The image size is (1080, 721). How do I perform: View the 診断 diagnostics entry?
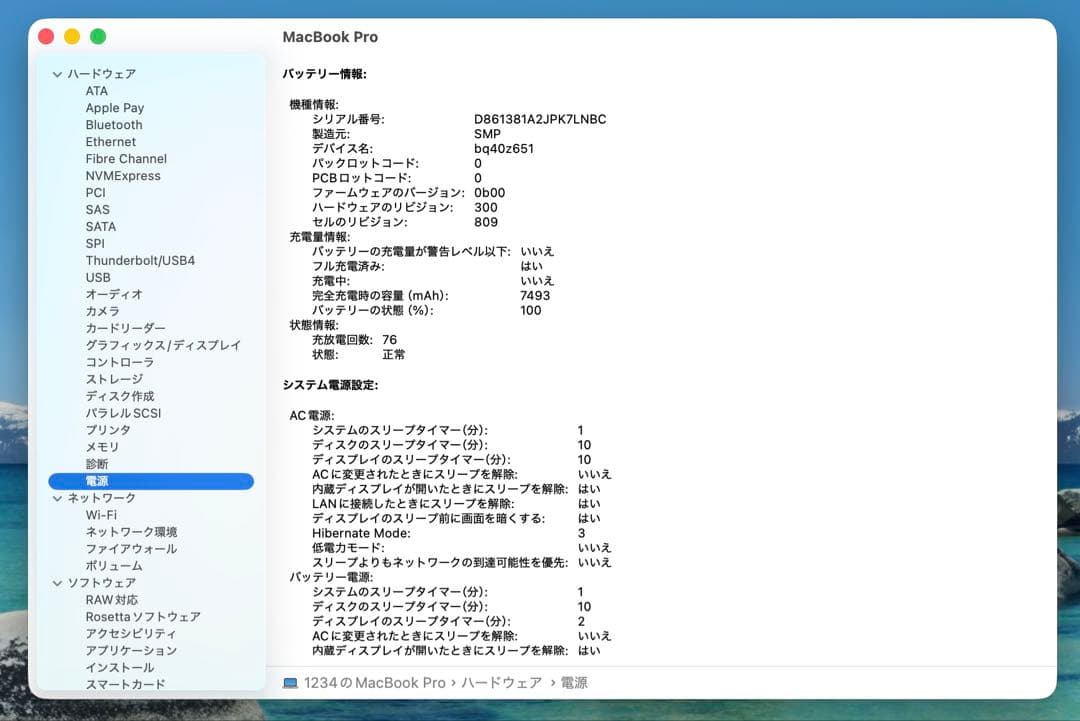click(96, 463)
